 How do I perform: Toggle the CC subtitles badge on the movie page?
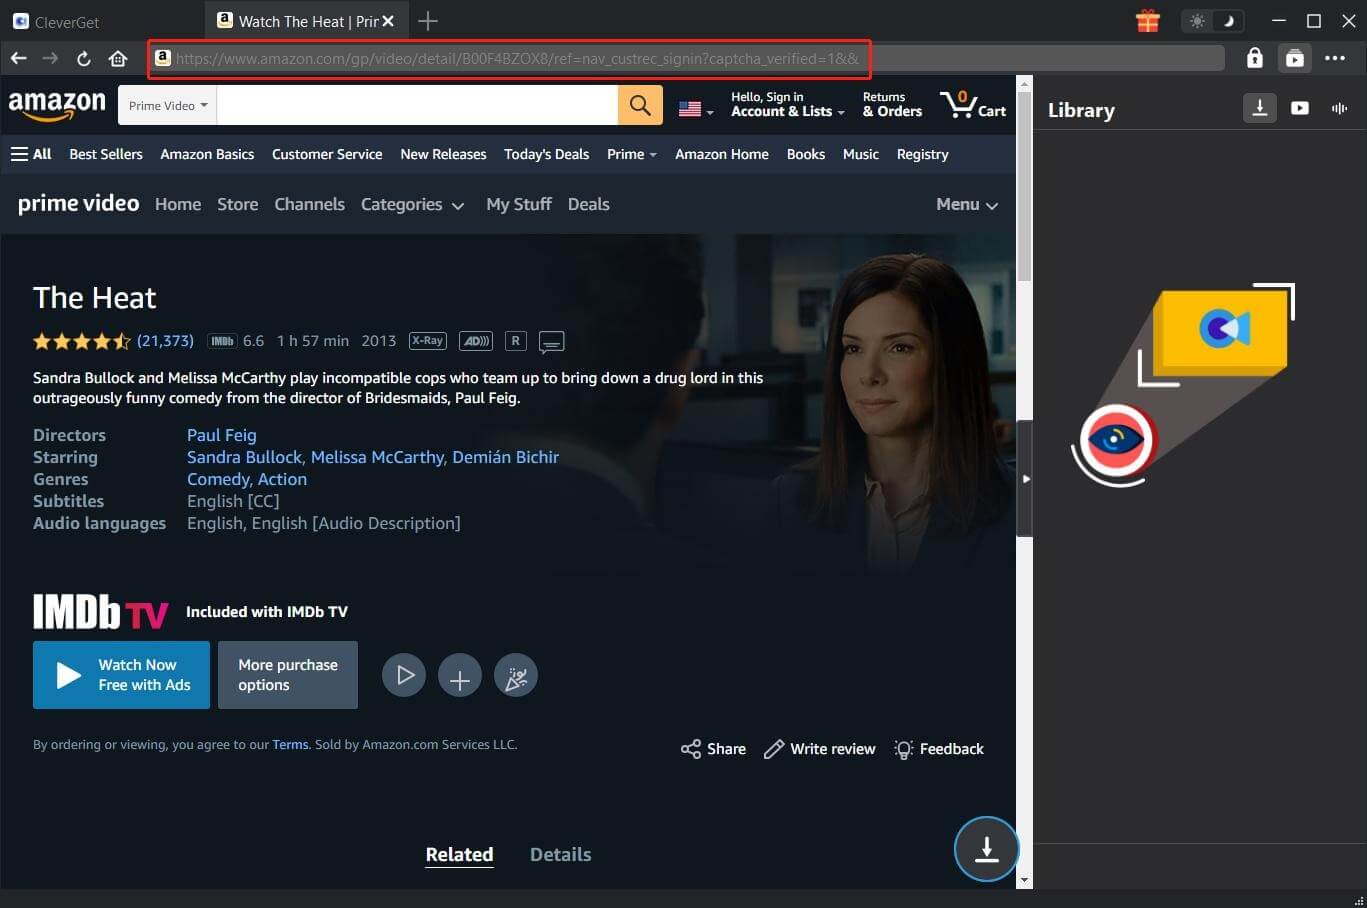551,341
